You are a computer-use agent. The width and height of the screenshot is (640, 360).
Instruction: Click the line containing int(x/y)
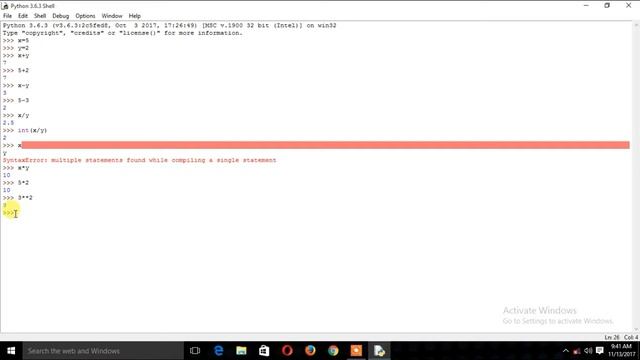coord(24,131)
